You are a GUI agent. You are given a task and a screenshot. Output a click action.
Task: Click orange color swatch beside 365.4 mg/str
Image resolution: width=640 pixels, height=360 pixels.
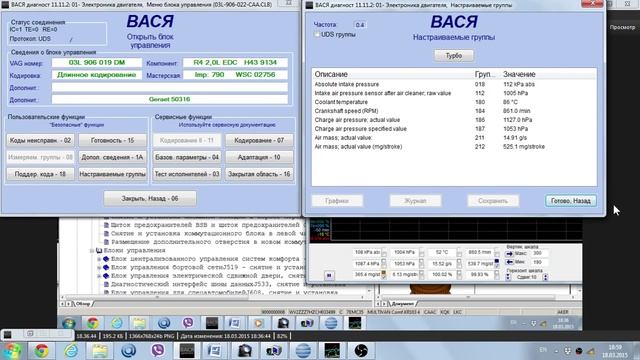[x=384, y=273]
